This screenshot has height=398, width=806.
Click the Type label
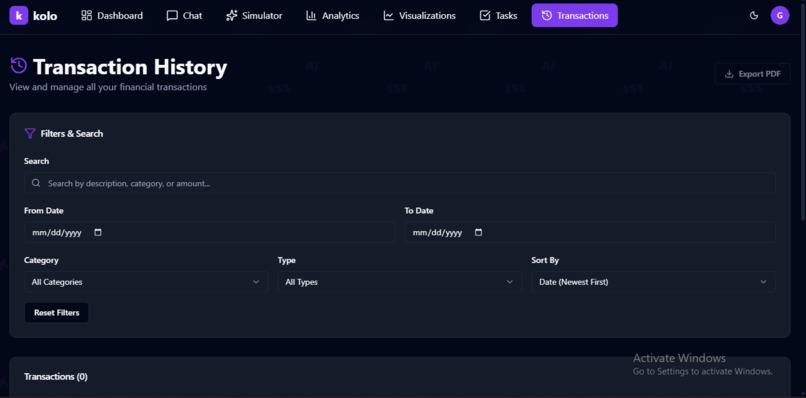(x=287, y=260)
